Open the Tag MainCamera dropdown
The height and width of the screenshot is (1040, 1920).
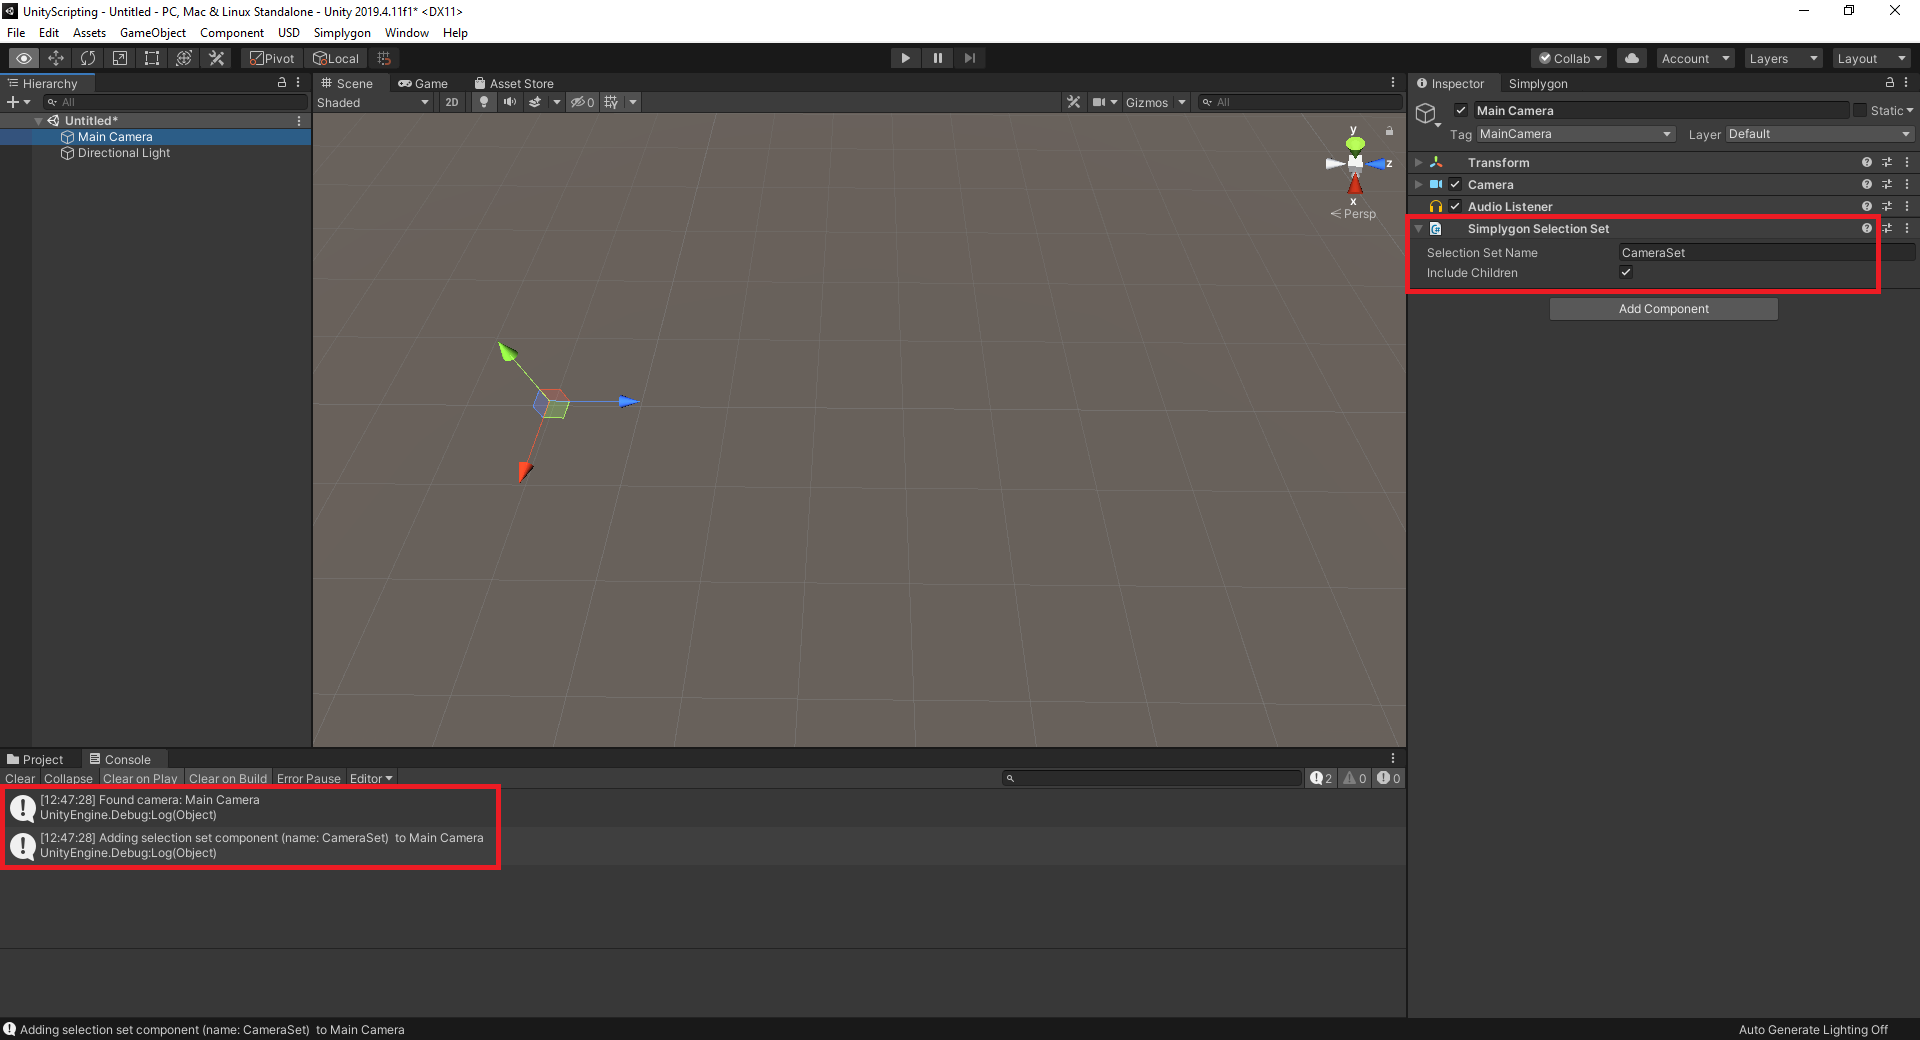pyautogui.click(x=1575, y=134)
